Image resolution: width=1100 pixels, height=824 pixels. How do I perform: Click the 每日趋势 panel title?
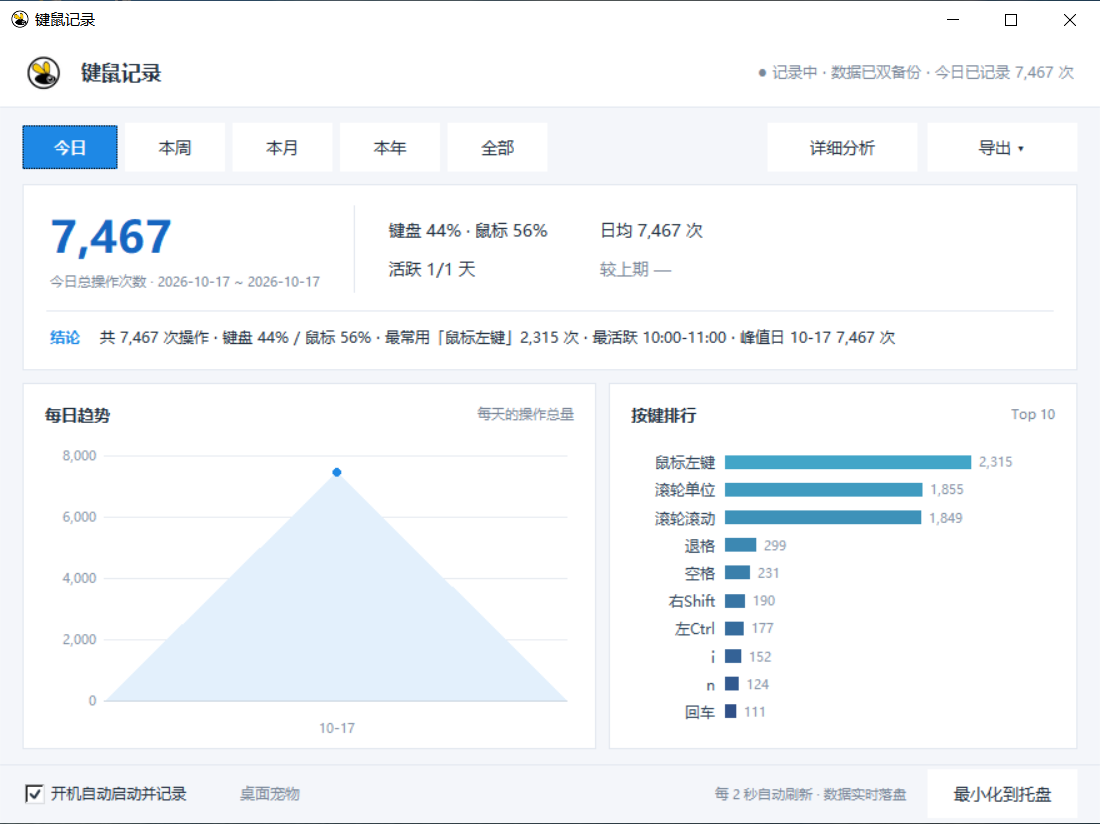click(77, 415)
